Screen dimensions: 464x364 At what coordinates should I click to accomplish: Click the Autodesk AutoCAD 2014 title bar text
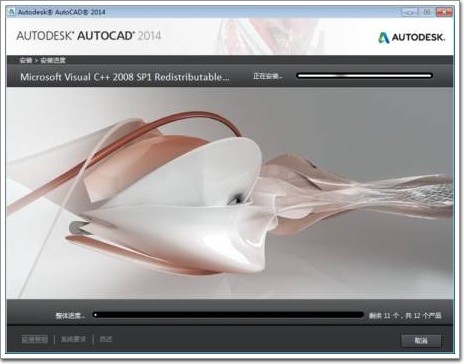[62, 12]
